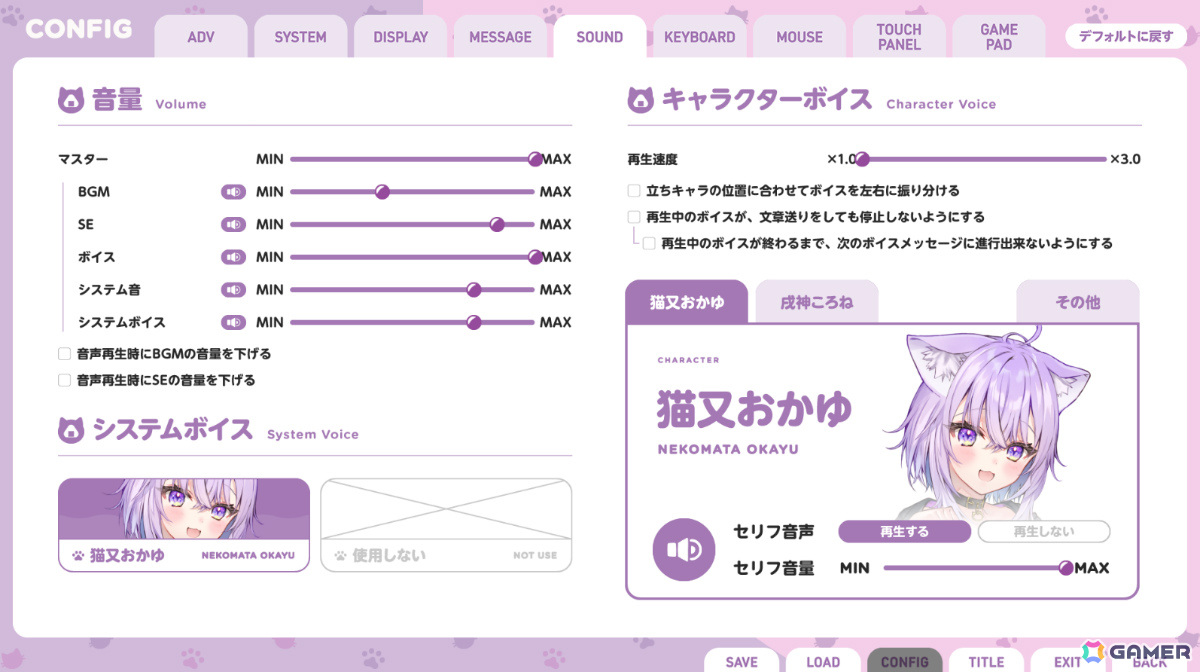Mute the システム音 speaker toggle
1200x672 pixels.
tap(233, 290)
